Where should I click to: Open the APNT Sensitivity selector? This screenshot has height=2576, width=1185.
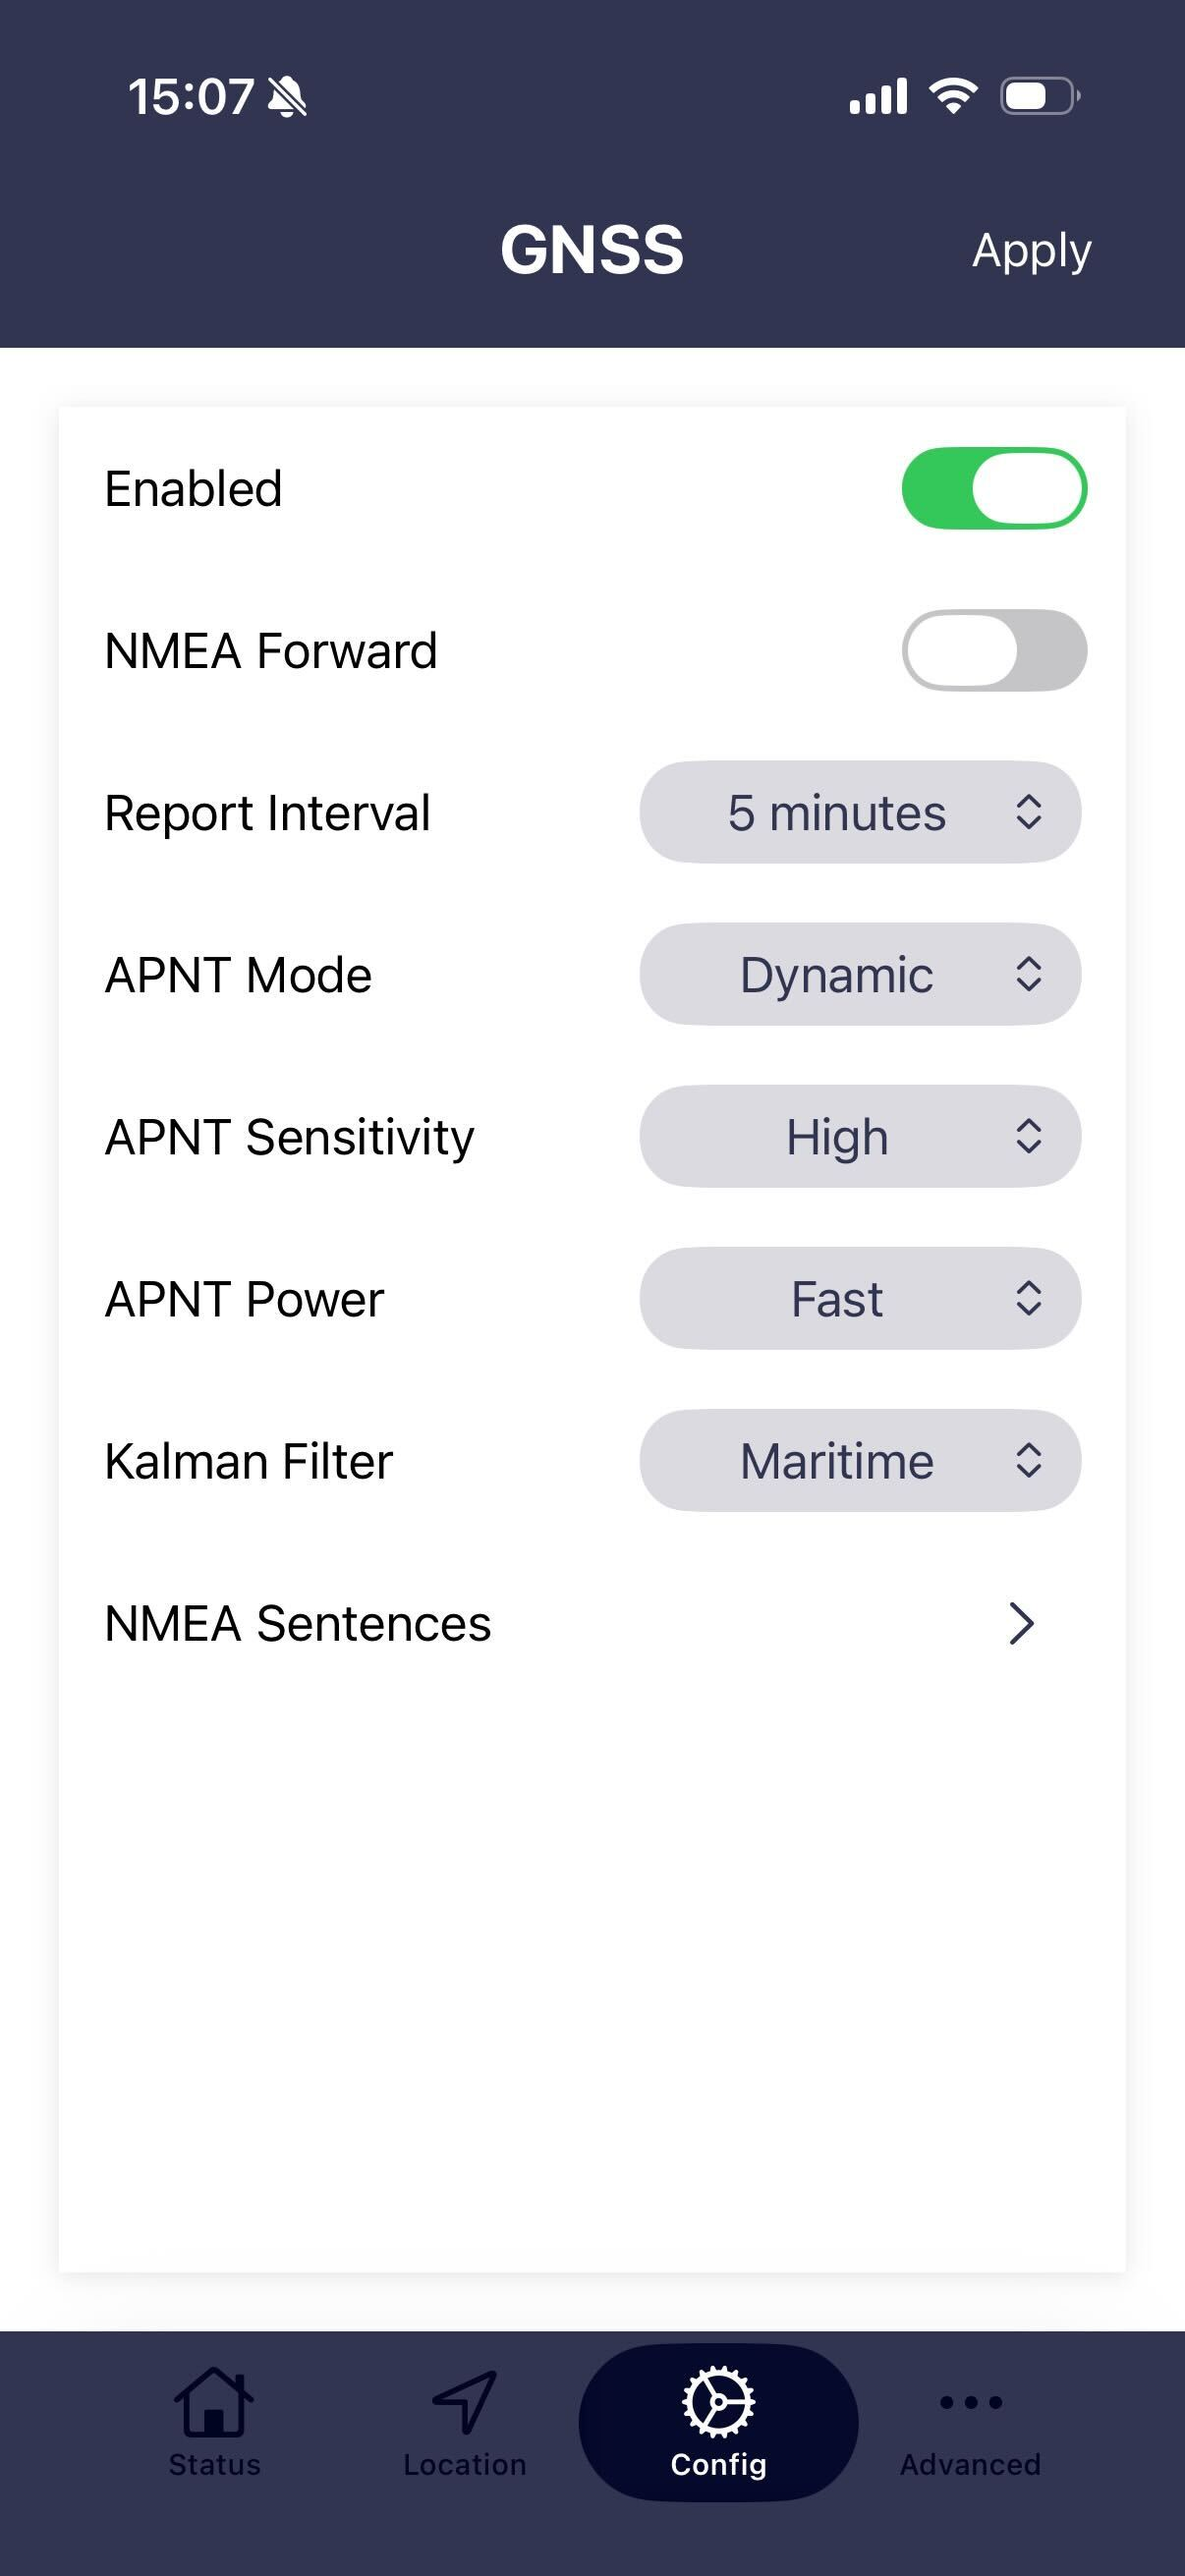pos(860,1136)
